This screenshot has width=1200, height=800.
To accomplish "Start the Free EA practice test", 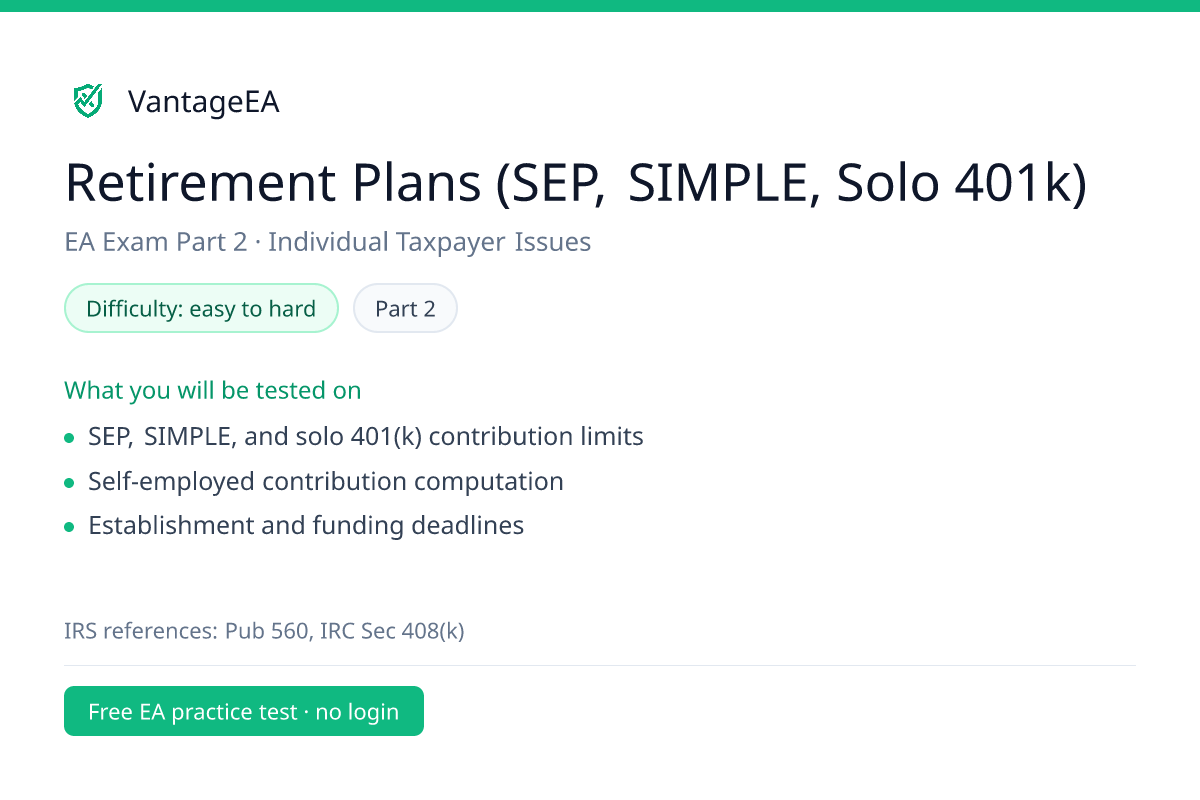I will pos(244,711).
